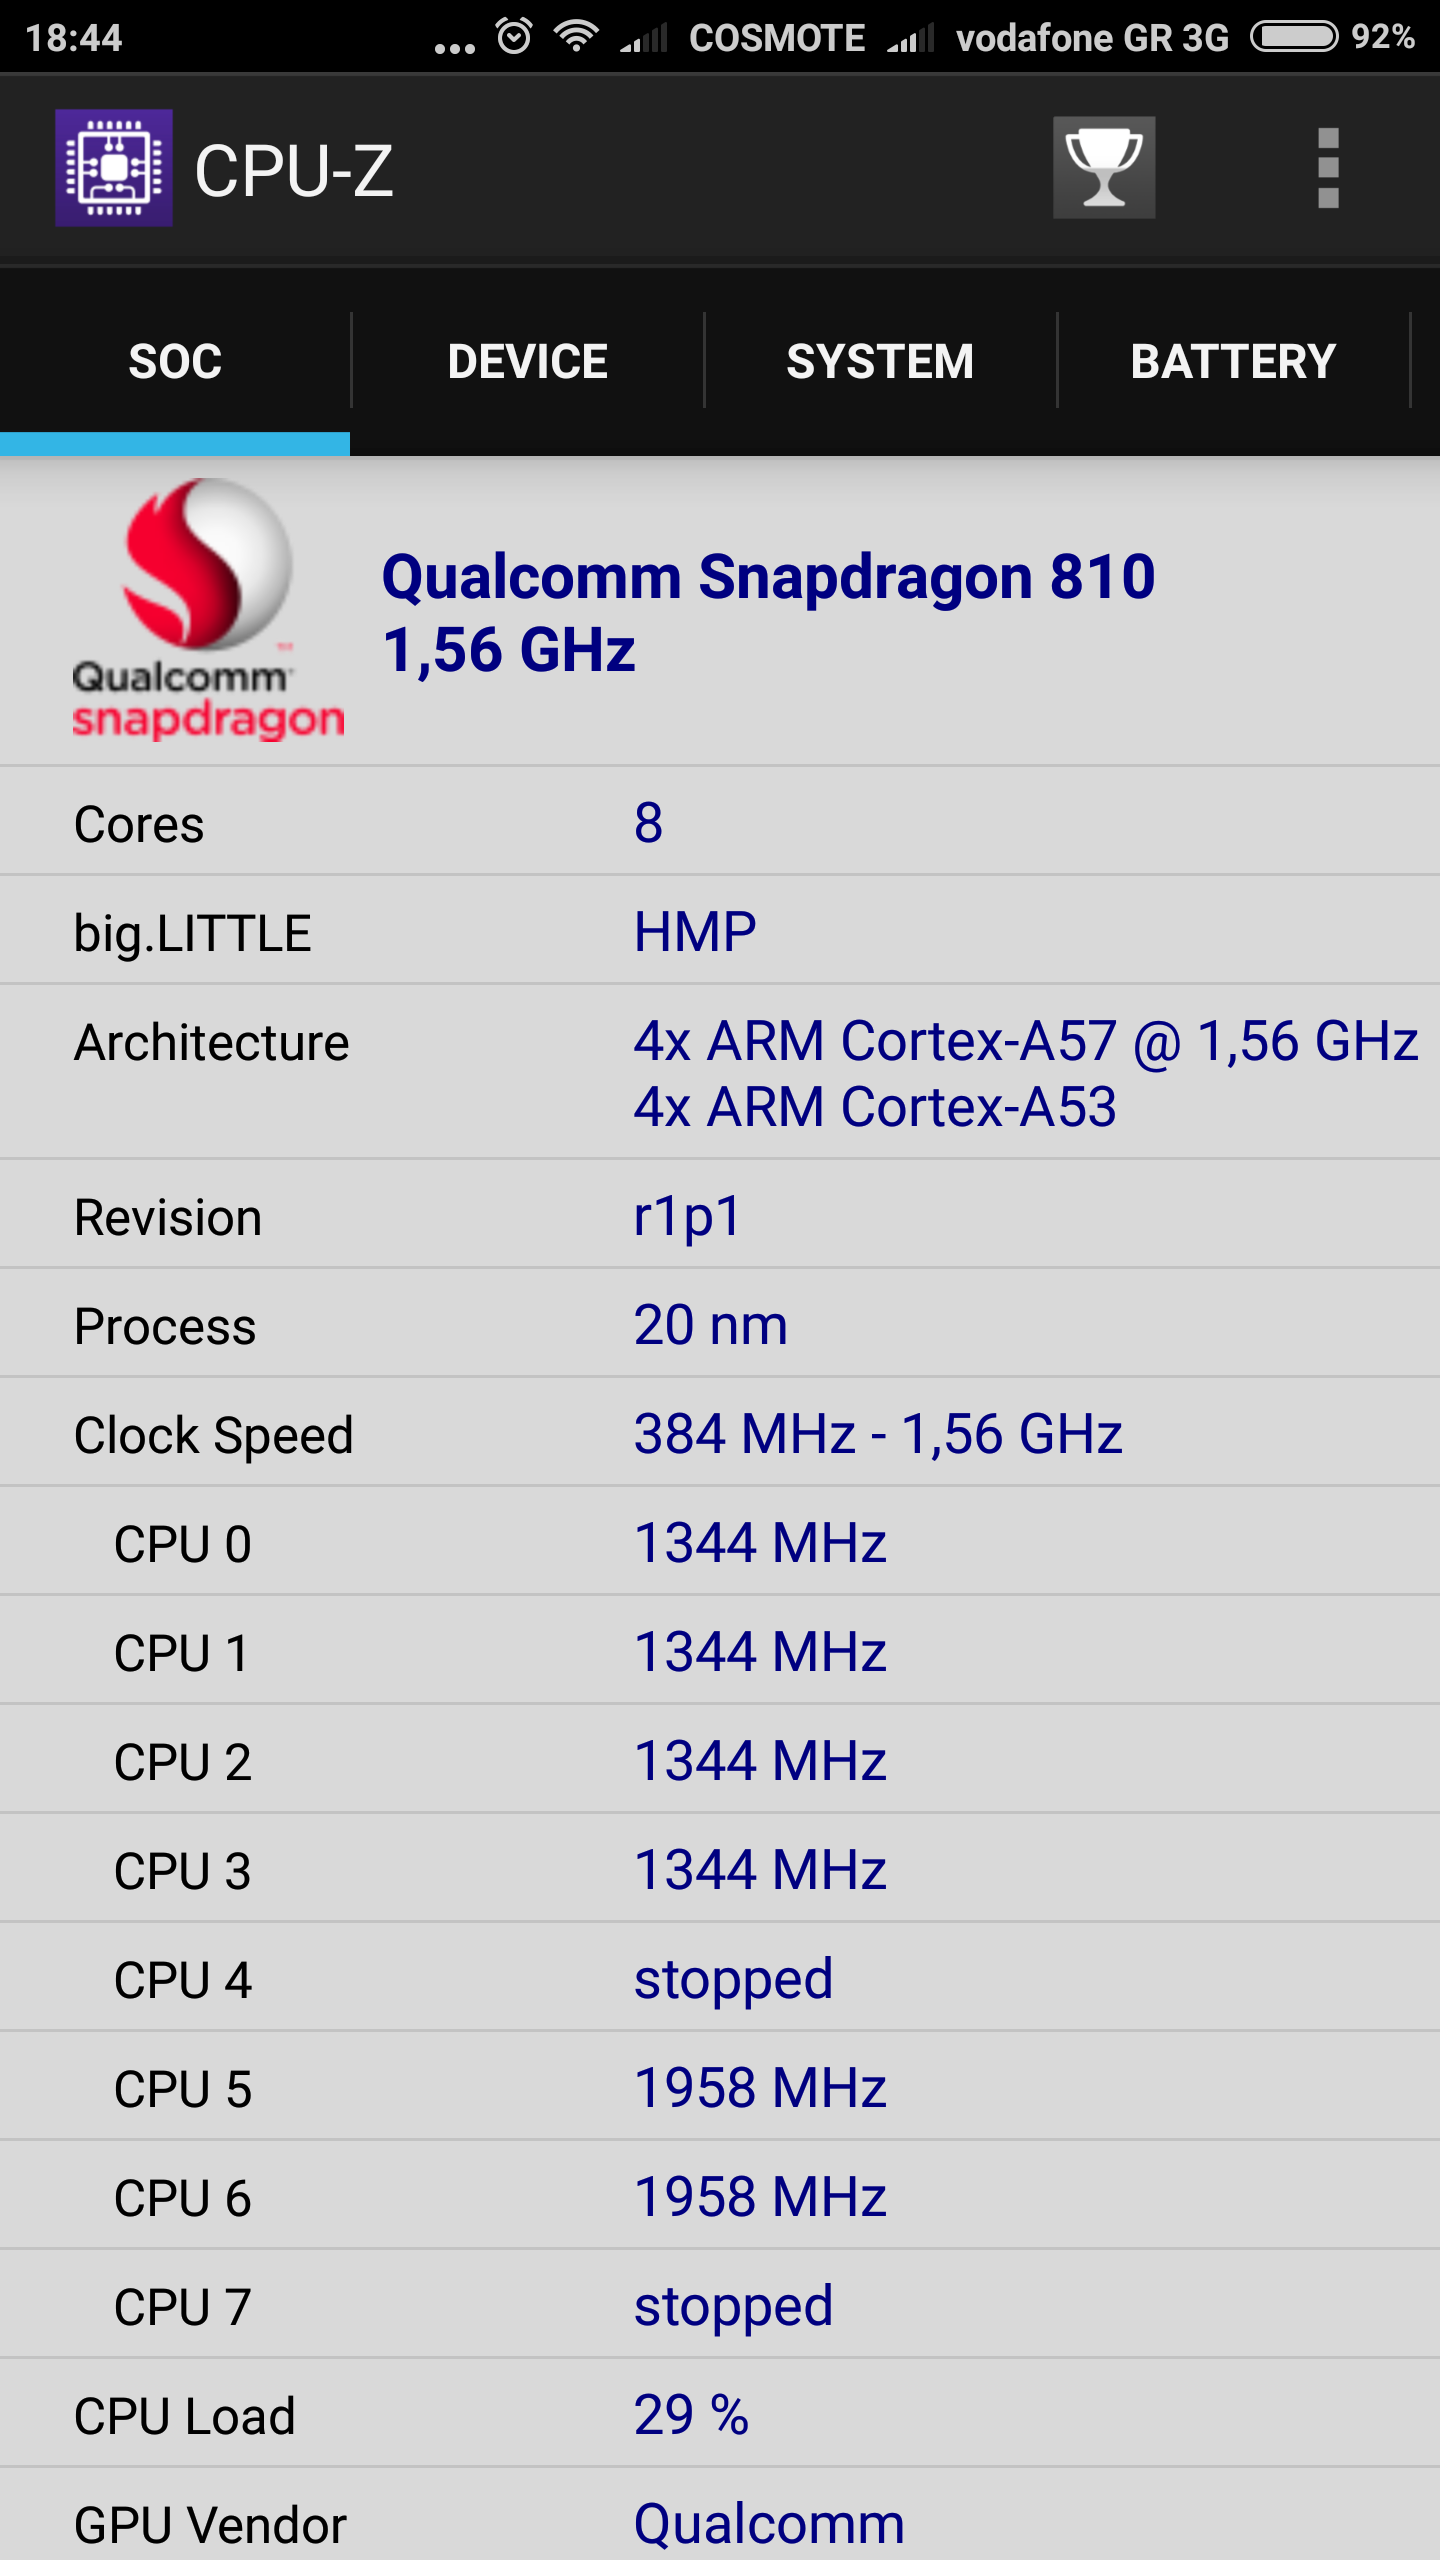Image resolution: width=1440 pixels, height=2560 pixels.
Task: Open the three-dot overflow menu
Action: click(x=1328, y=168)
